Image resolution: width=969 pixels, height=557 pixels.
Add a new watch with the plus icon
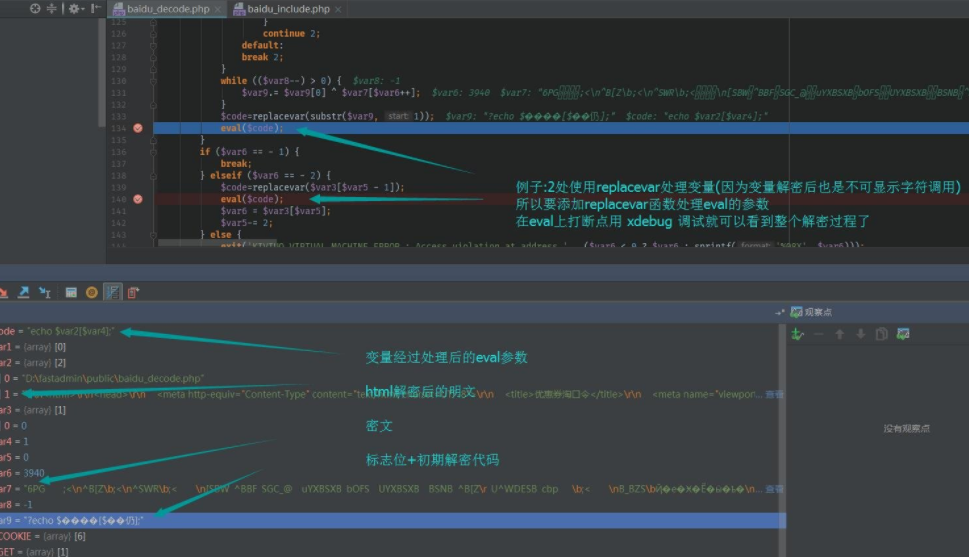pos(797,334)
